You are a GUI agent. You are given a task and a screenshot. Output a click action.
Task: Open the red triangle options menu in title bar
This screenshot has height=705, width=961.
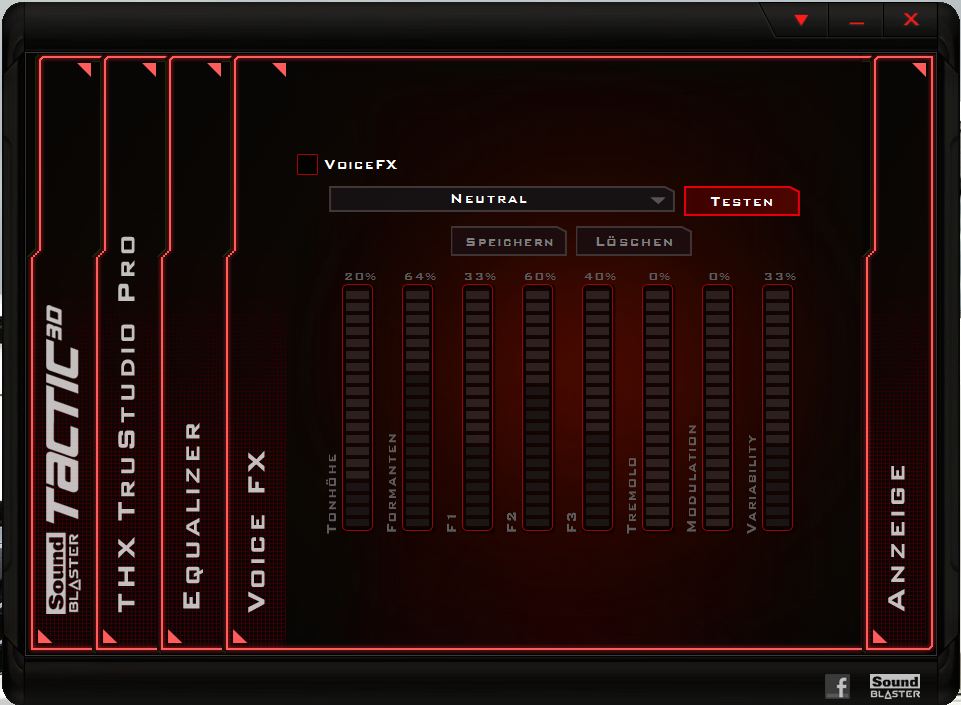pyautogui.click(x=801, y=20)
